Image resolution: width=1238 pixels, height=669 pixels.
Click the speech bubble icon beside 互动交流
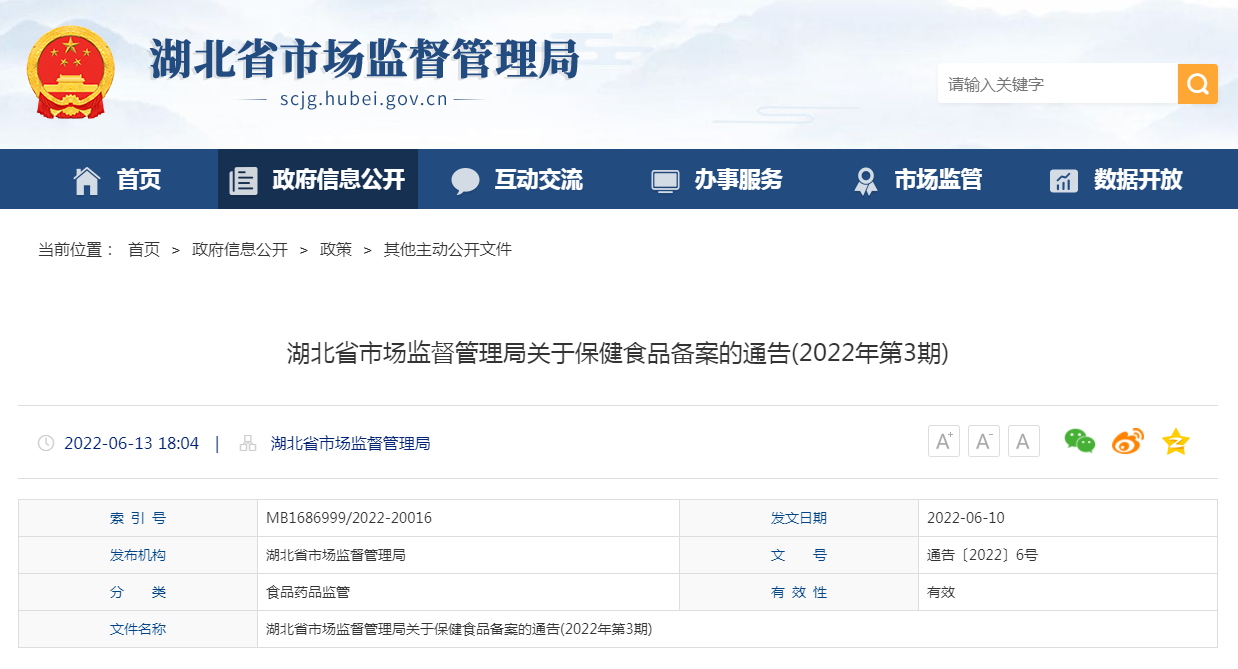(466, 179)
